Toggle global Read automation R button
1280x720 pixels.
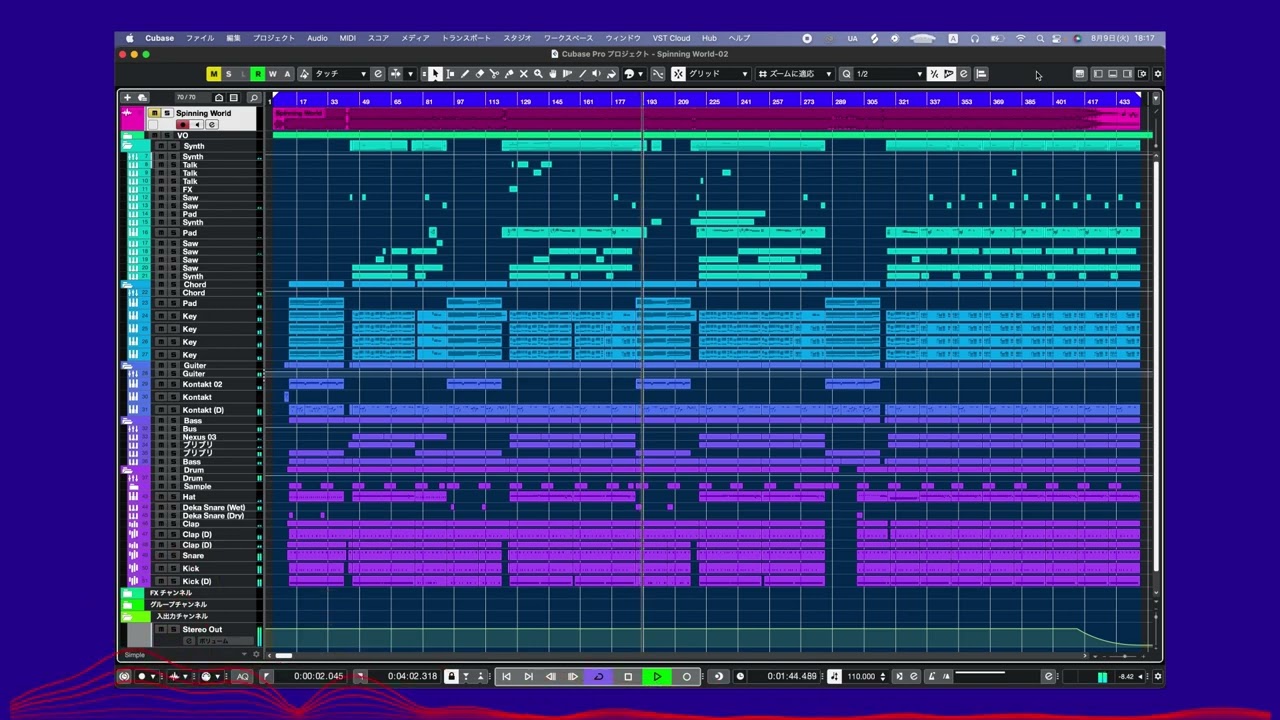tap(257, 74)
